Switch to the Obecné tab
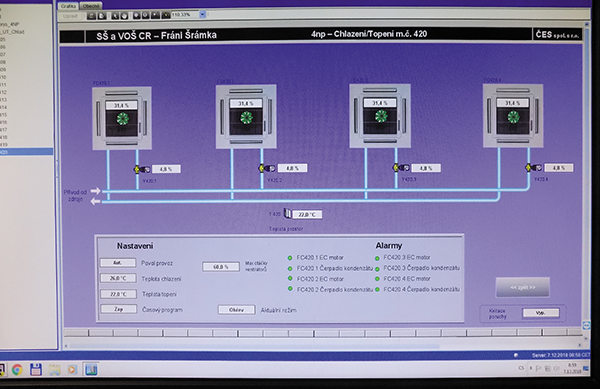 [x=91, y=6]
